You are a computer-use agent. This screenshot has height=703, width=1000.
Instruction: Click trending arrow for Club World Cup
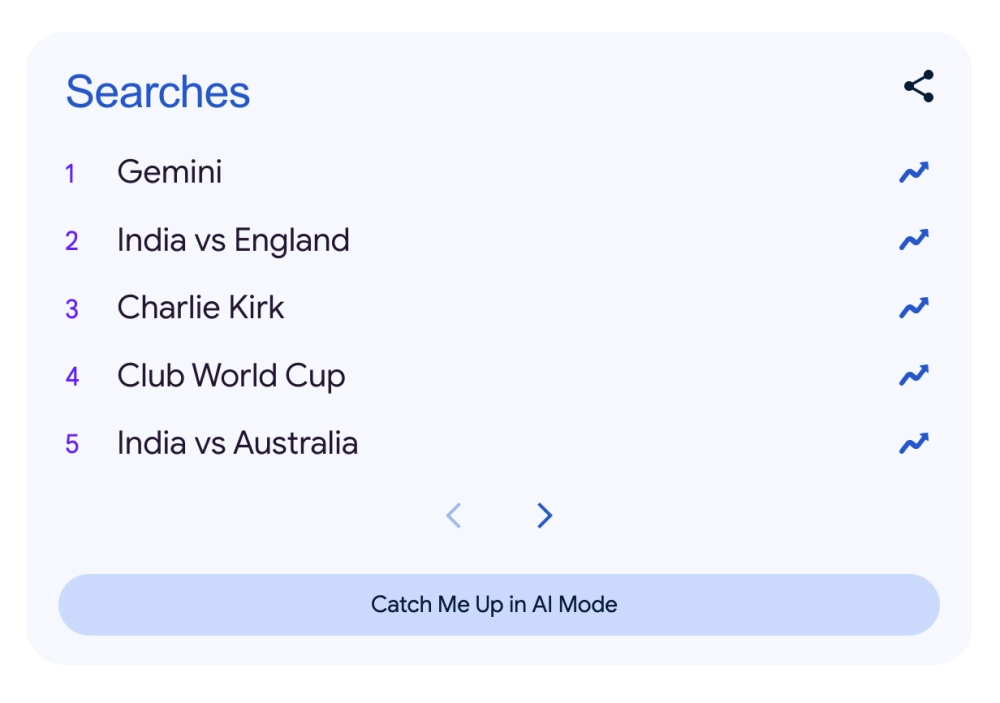point(913,376)
